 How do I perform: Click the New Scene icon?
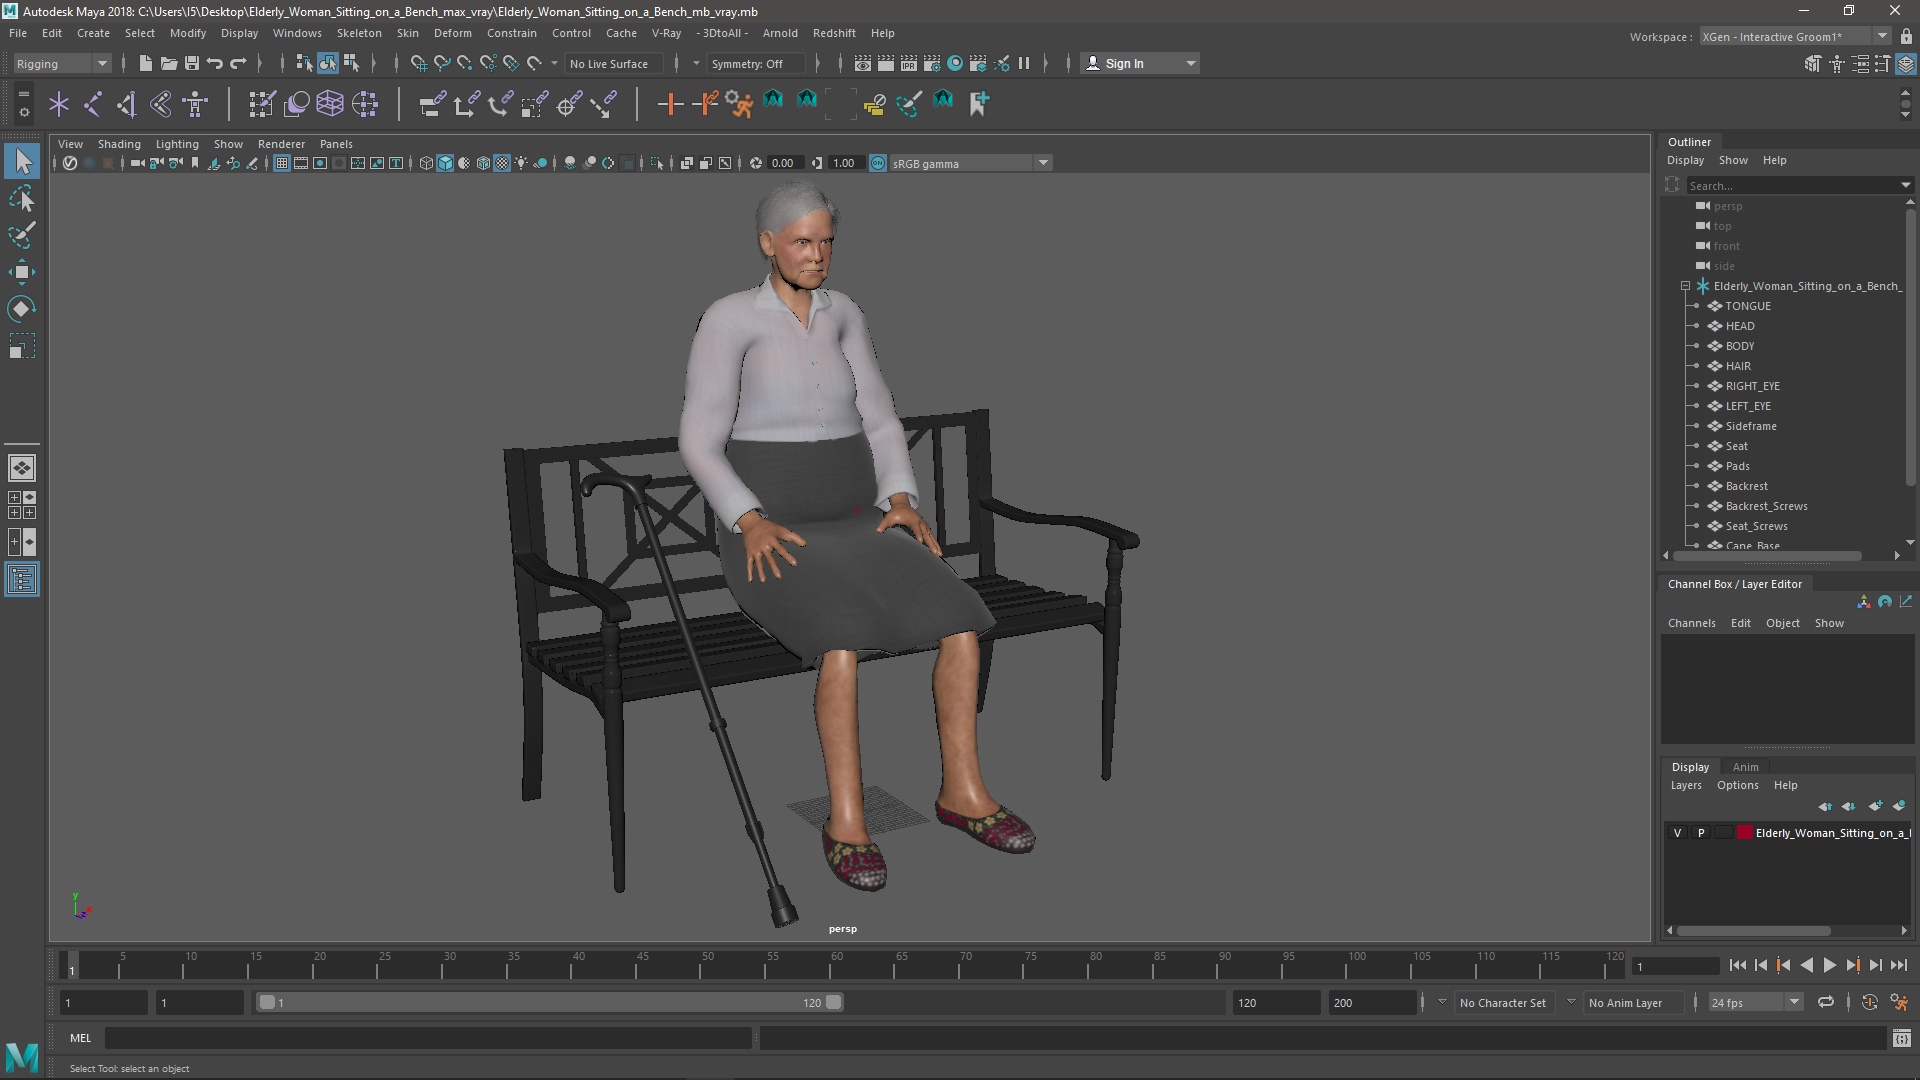coord(146,63)
